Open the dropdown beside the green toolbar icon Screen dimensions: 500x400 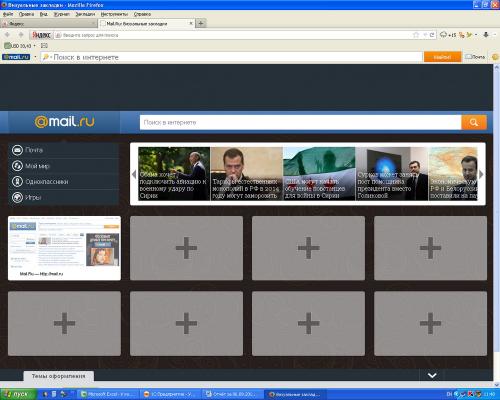(x=476, y=35)
